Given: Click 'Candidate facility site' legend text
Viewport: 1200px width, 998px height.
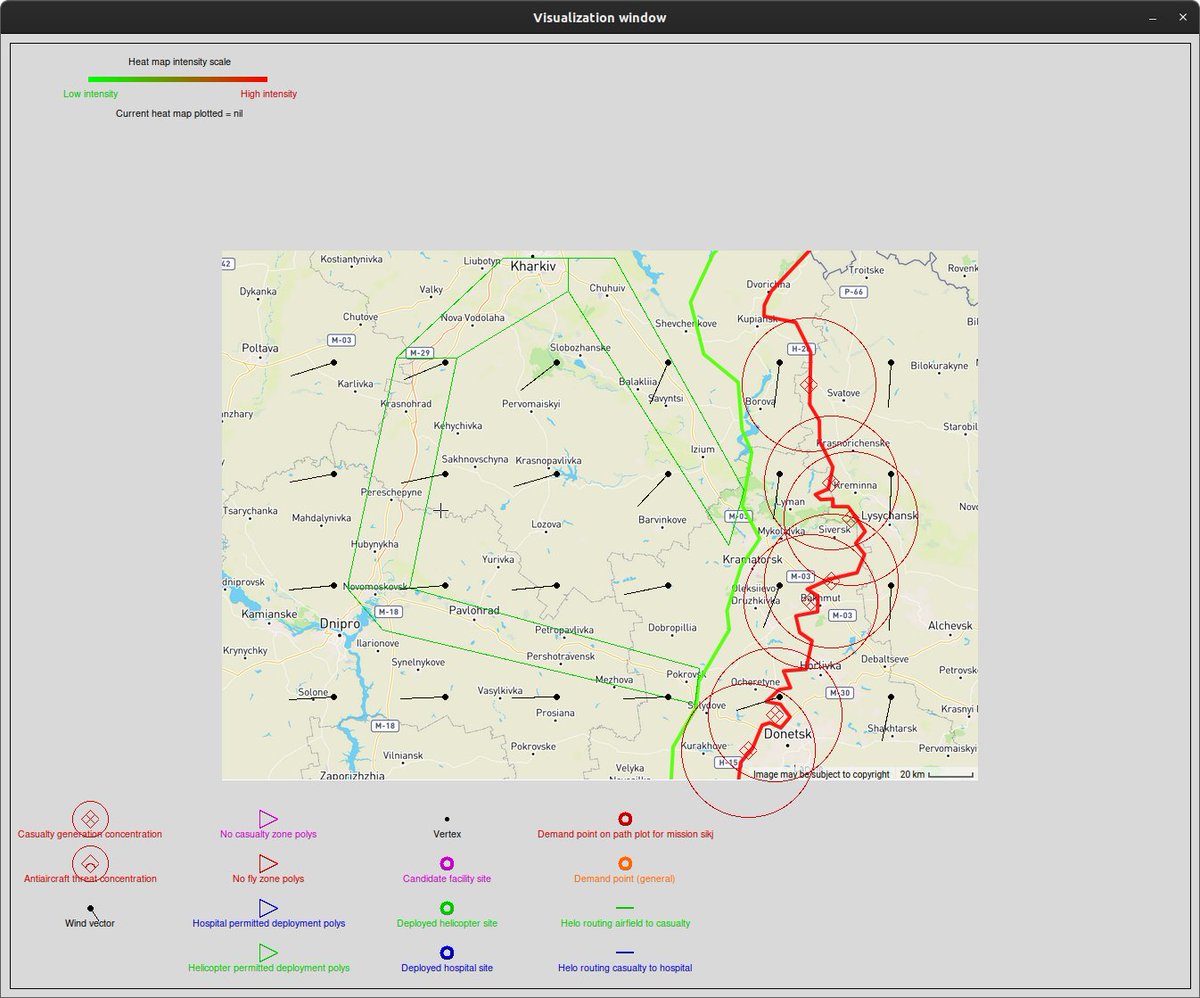Looking at the screenshot, I should [x=447, y=879].
